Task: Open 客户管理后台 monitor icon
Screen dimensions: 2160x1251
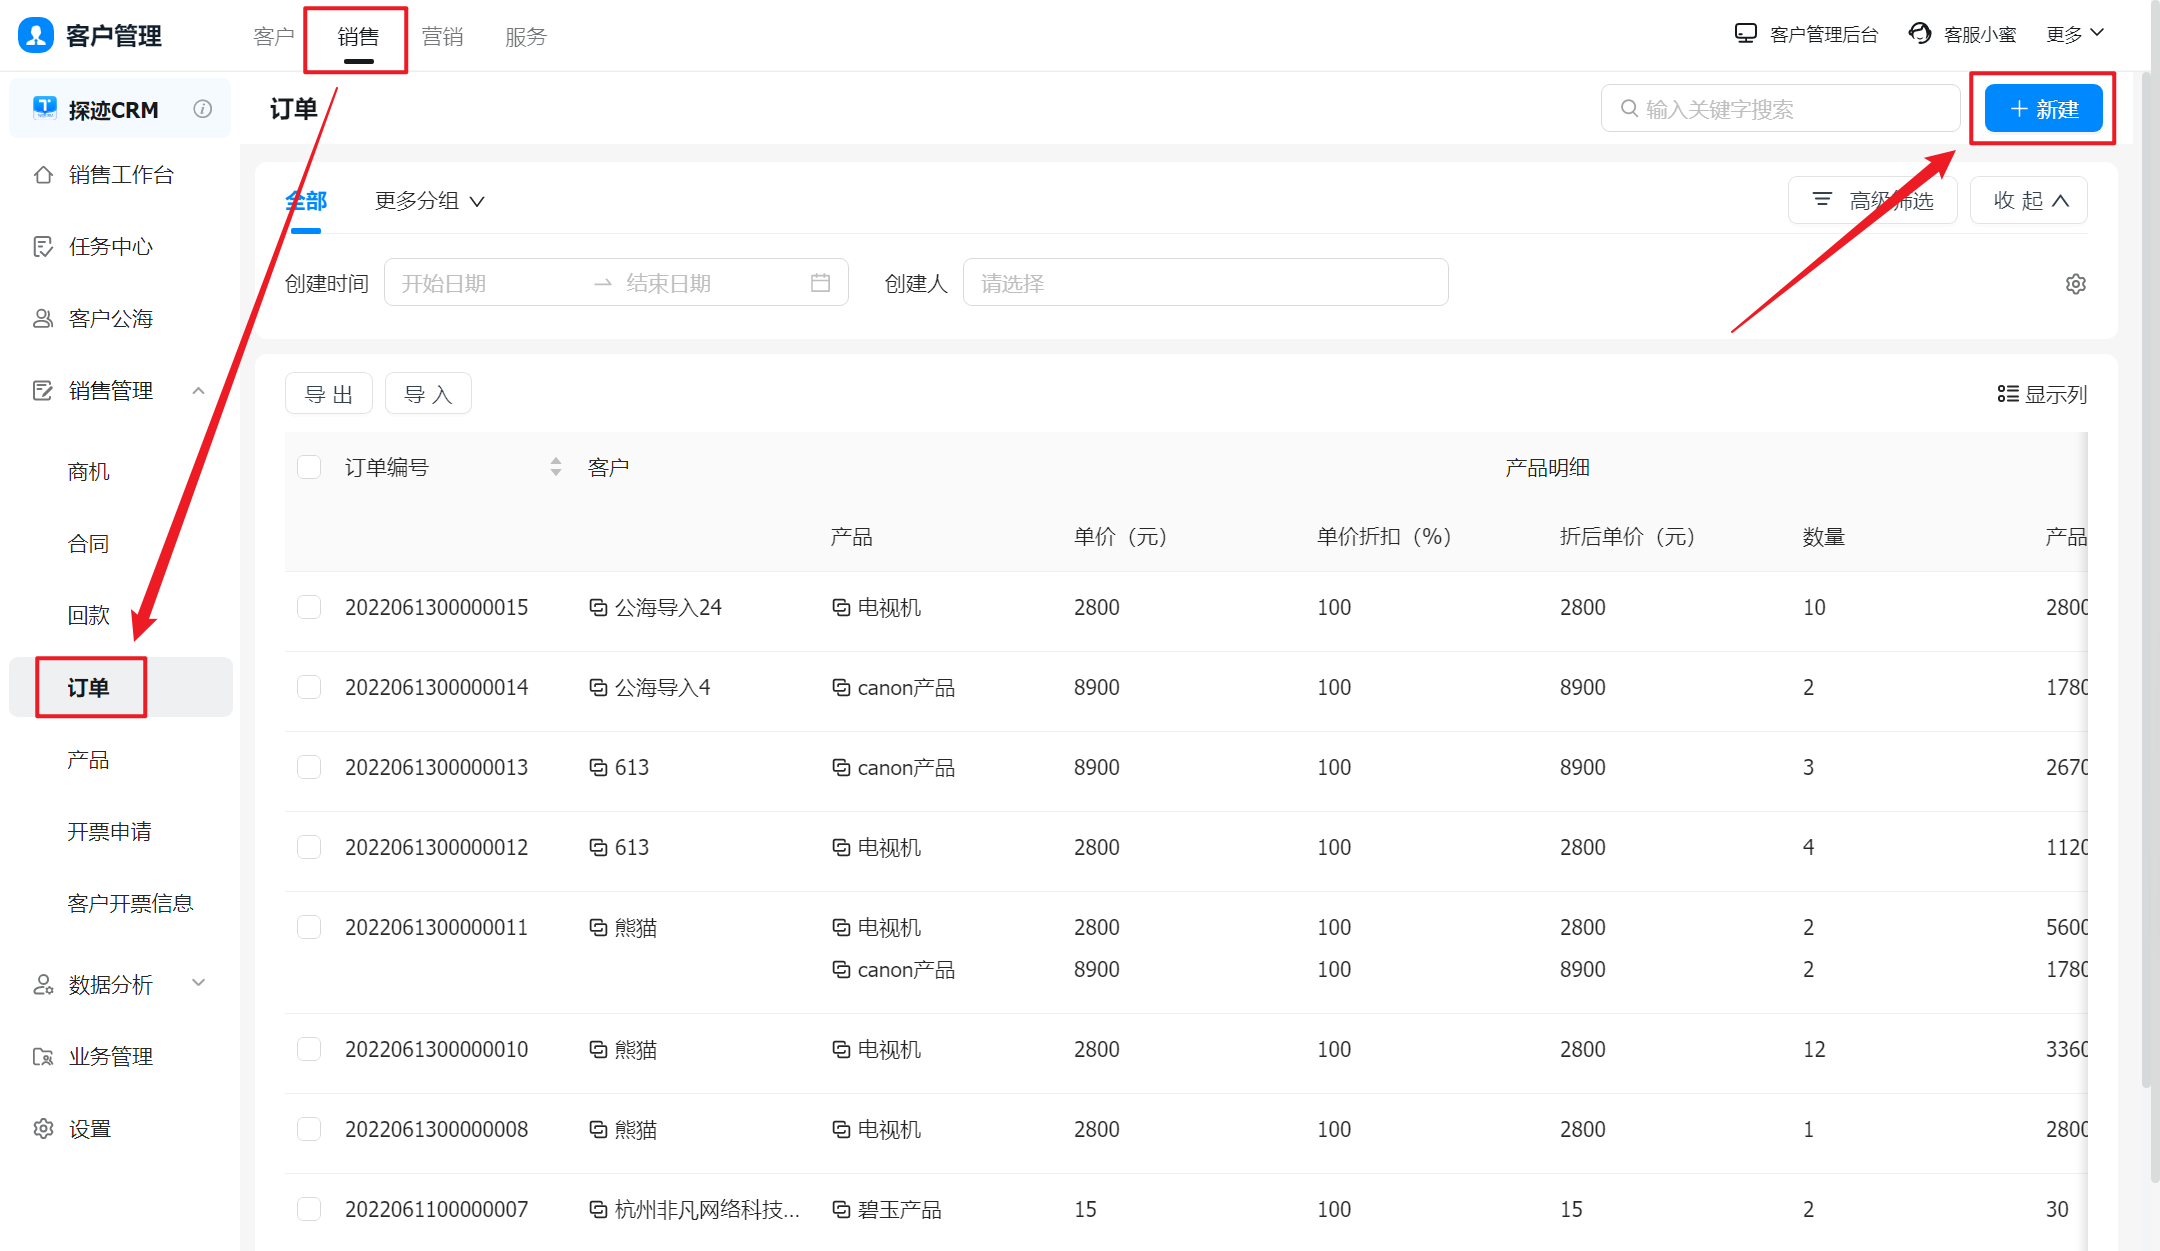Action: coord(1745,34)
